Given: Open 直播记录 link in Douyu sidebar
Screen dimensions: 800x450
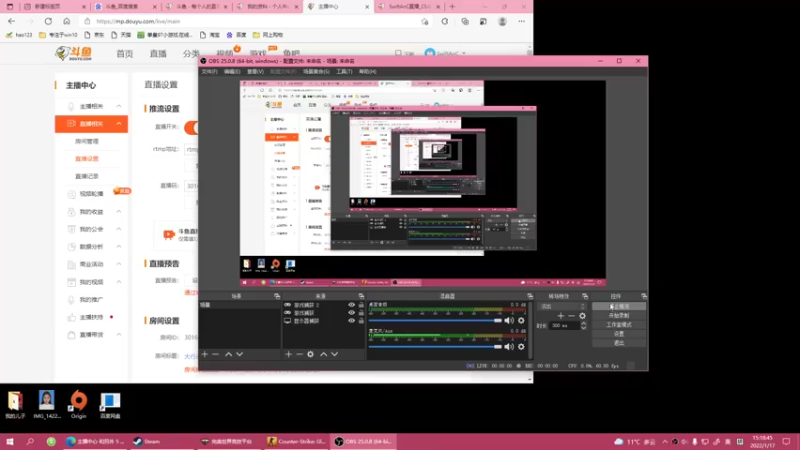Looking at the screenshot, I should pyautogui.click(x=87, y=176).
